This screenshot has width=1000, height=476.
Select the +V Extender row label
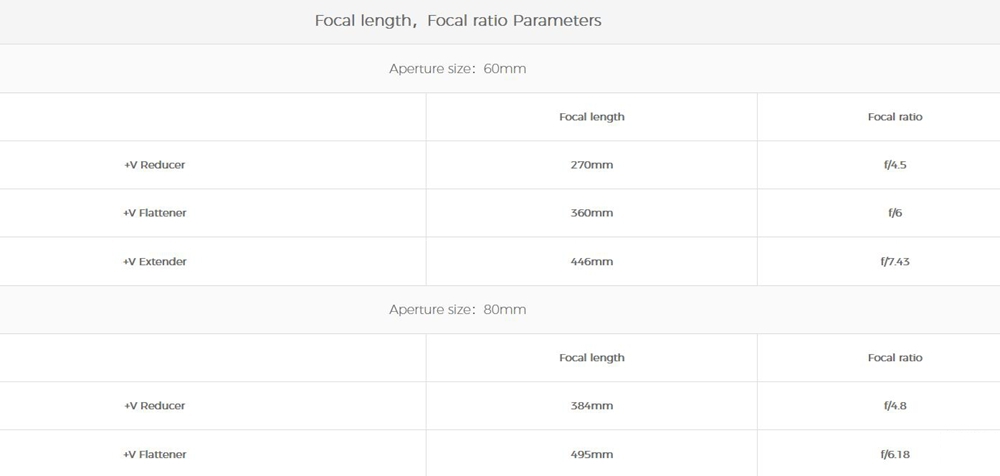point(155,262)
